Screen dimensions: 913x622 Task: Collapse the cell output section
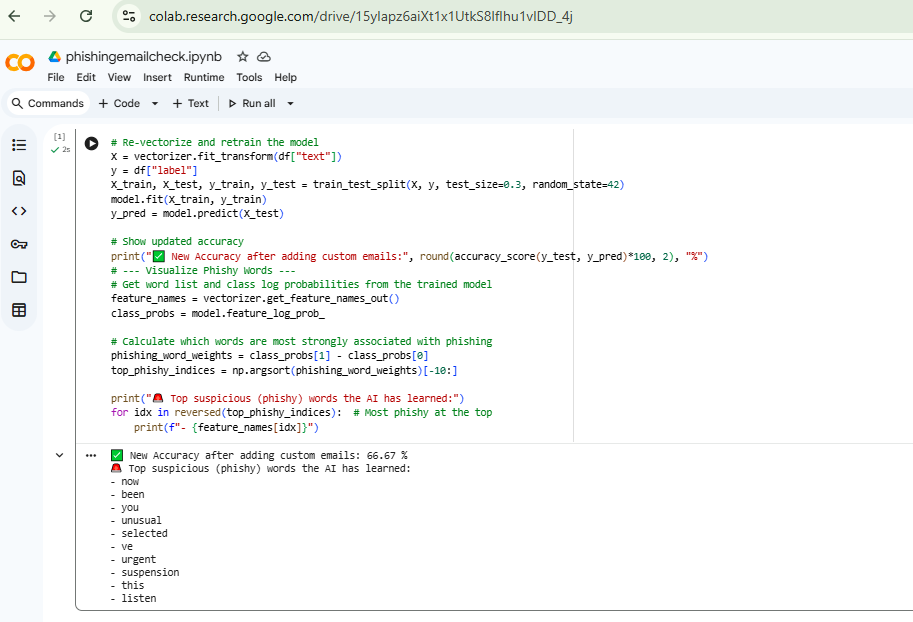(x=59, y=455)
